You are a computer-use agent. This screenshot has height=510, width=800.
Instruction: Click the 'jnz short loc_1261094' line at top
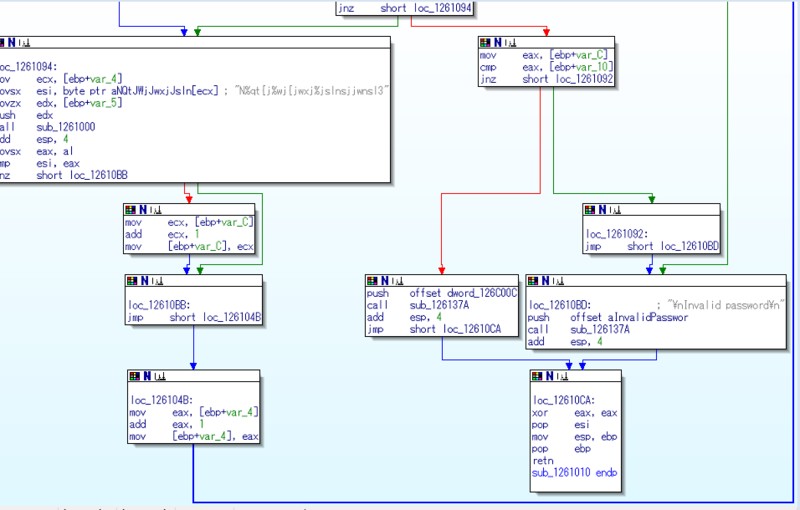[x=405, y=8]
